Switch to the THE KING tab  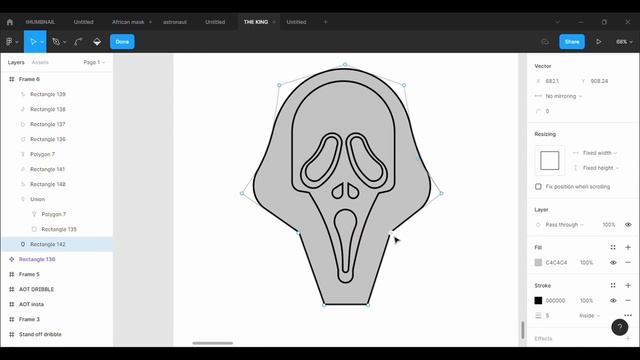[x=256, y=22]
